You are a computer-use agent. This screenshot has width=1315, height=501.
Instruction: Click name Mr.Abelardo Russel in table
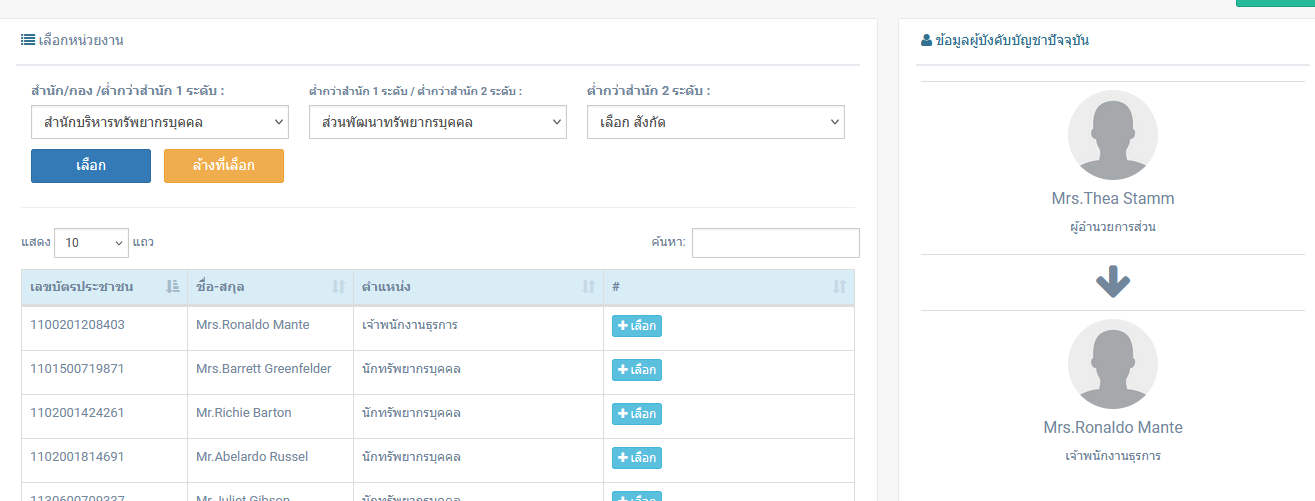coord(252,457)
